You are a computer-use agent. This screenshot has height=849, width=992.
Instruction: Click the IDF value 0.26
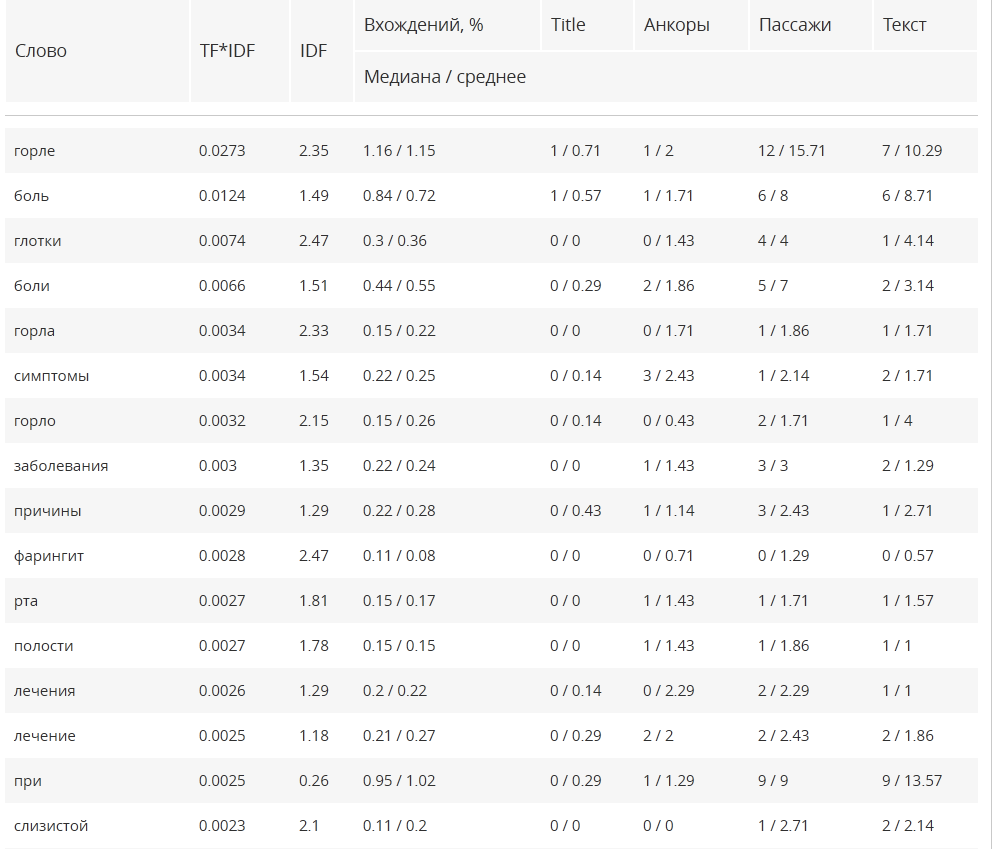click(313, 781)
